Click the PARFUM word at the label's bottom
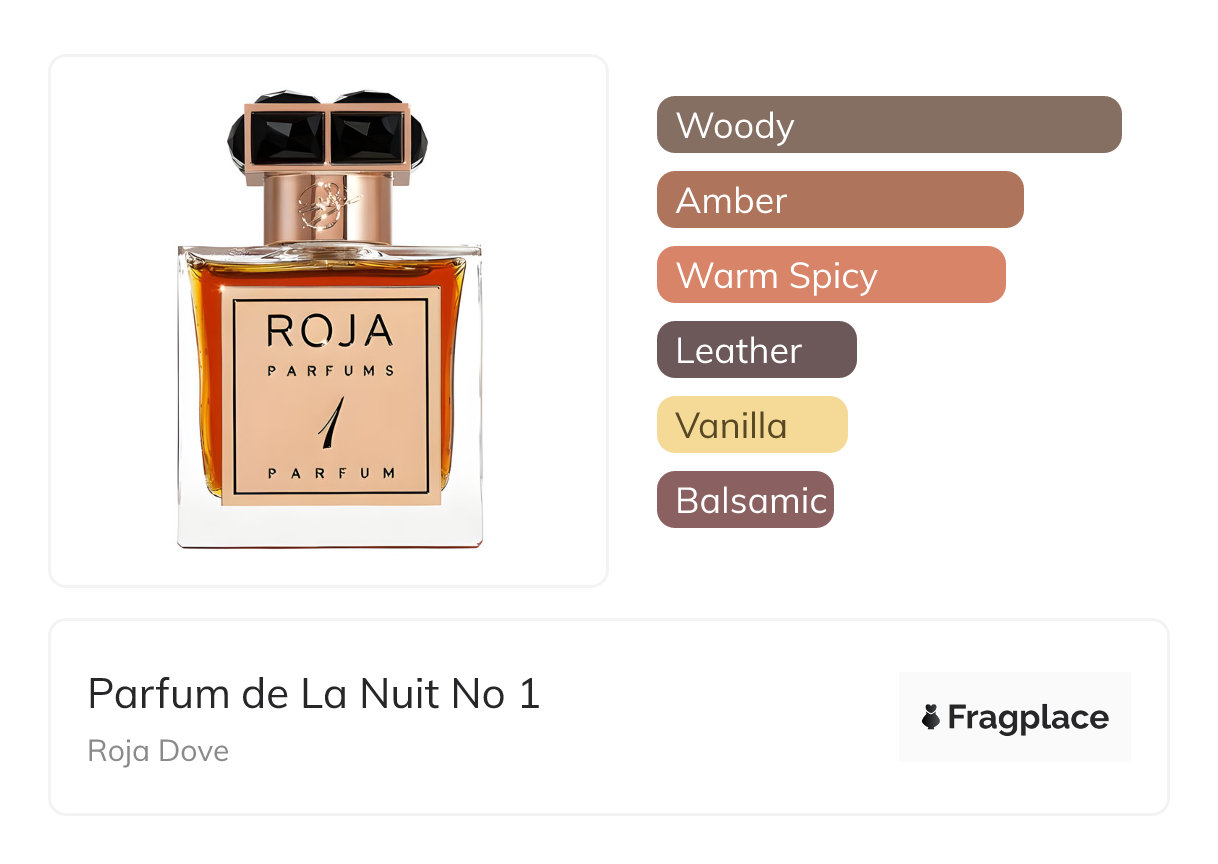 330,473
